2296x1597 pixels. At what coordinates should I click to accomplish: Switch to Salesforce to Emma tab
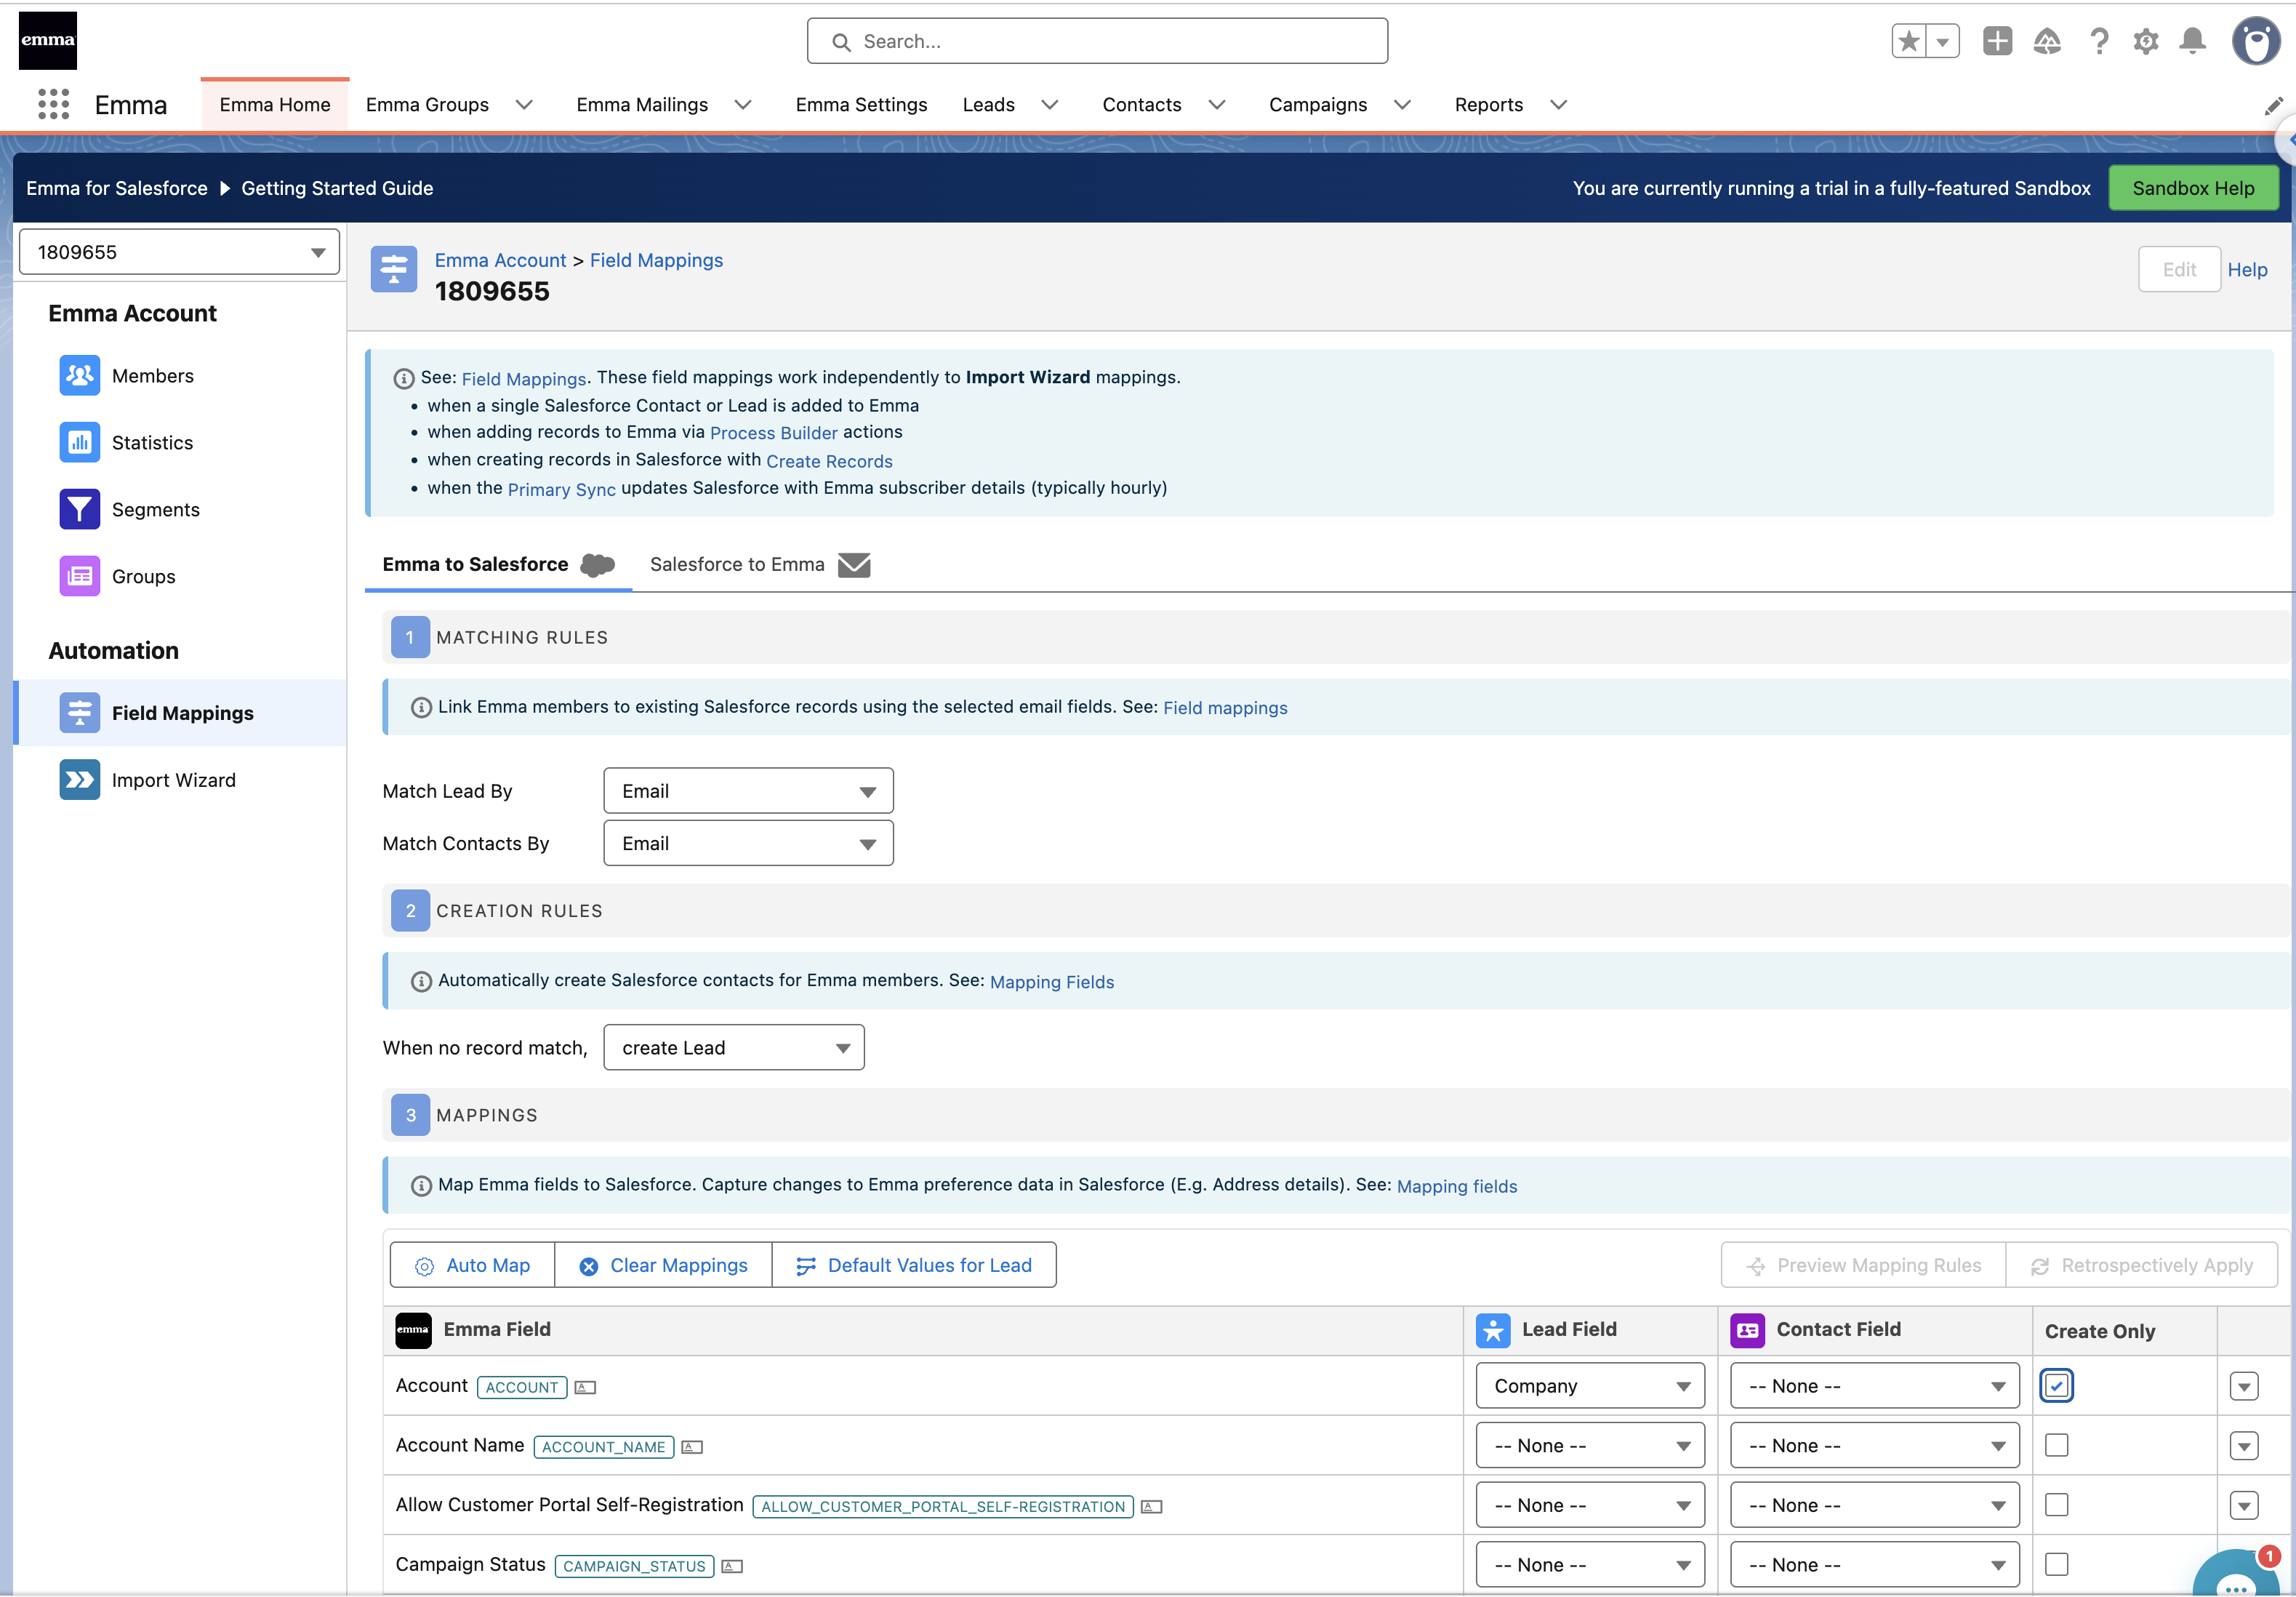pyautogui.click(x=759, y=565)
